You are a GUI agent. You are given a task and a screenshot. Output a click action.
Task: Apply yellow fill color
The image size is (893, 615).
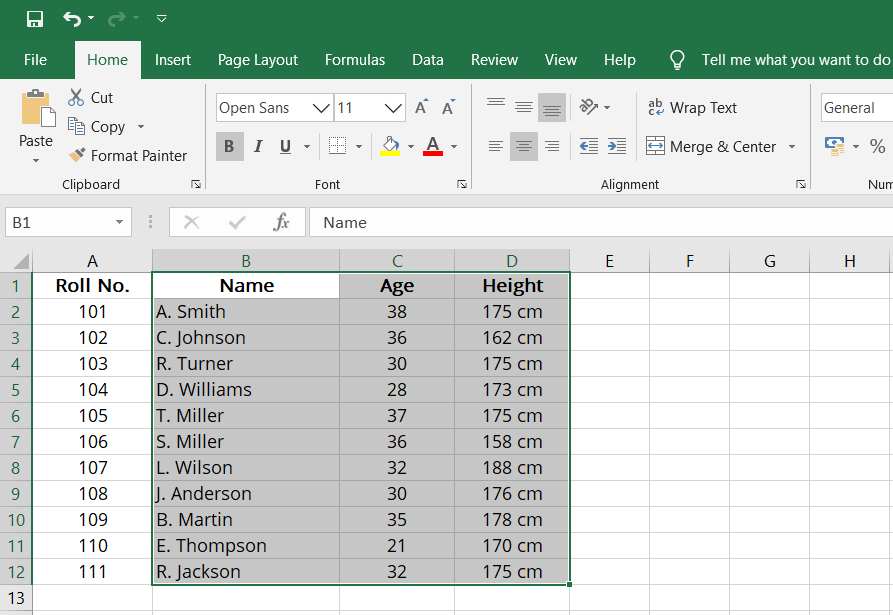(x=390, y=146)
